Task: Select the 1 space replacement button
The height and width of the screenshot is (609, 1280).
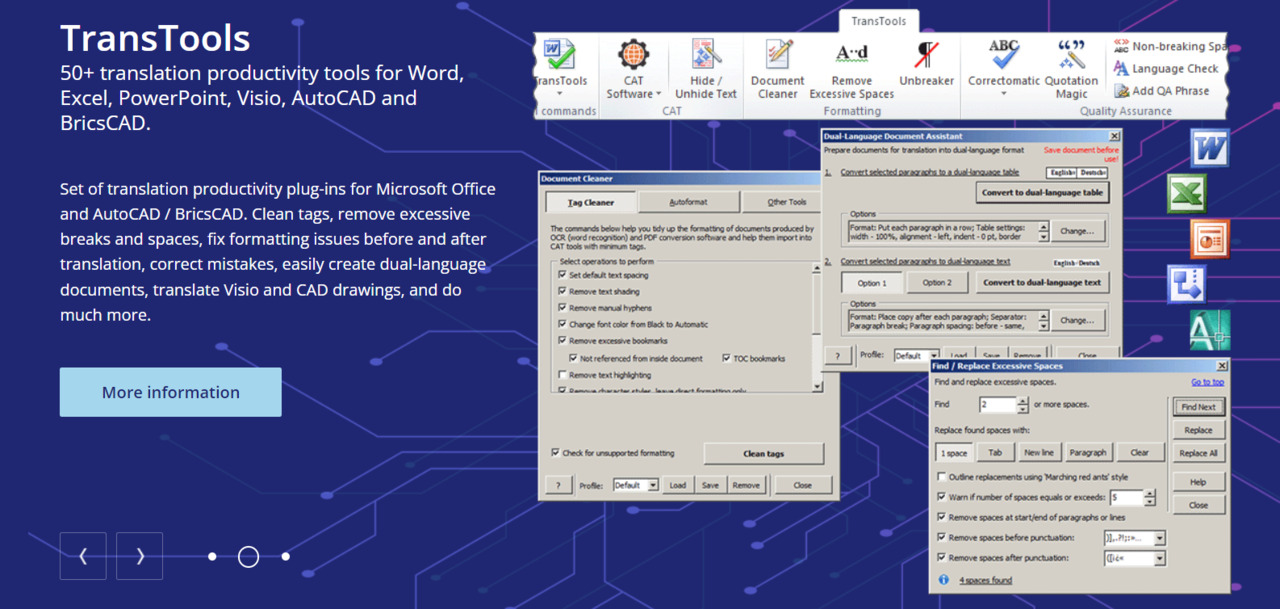Action: coord(954,452)
